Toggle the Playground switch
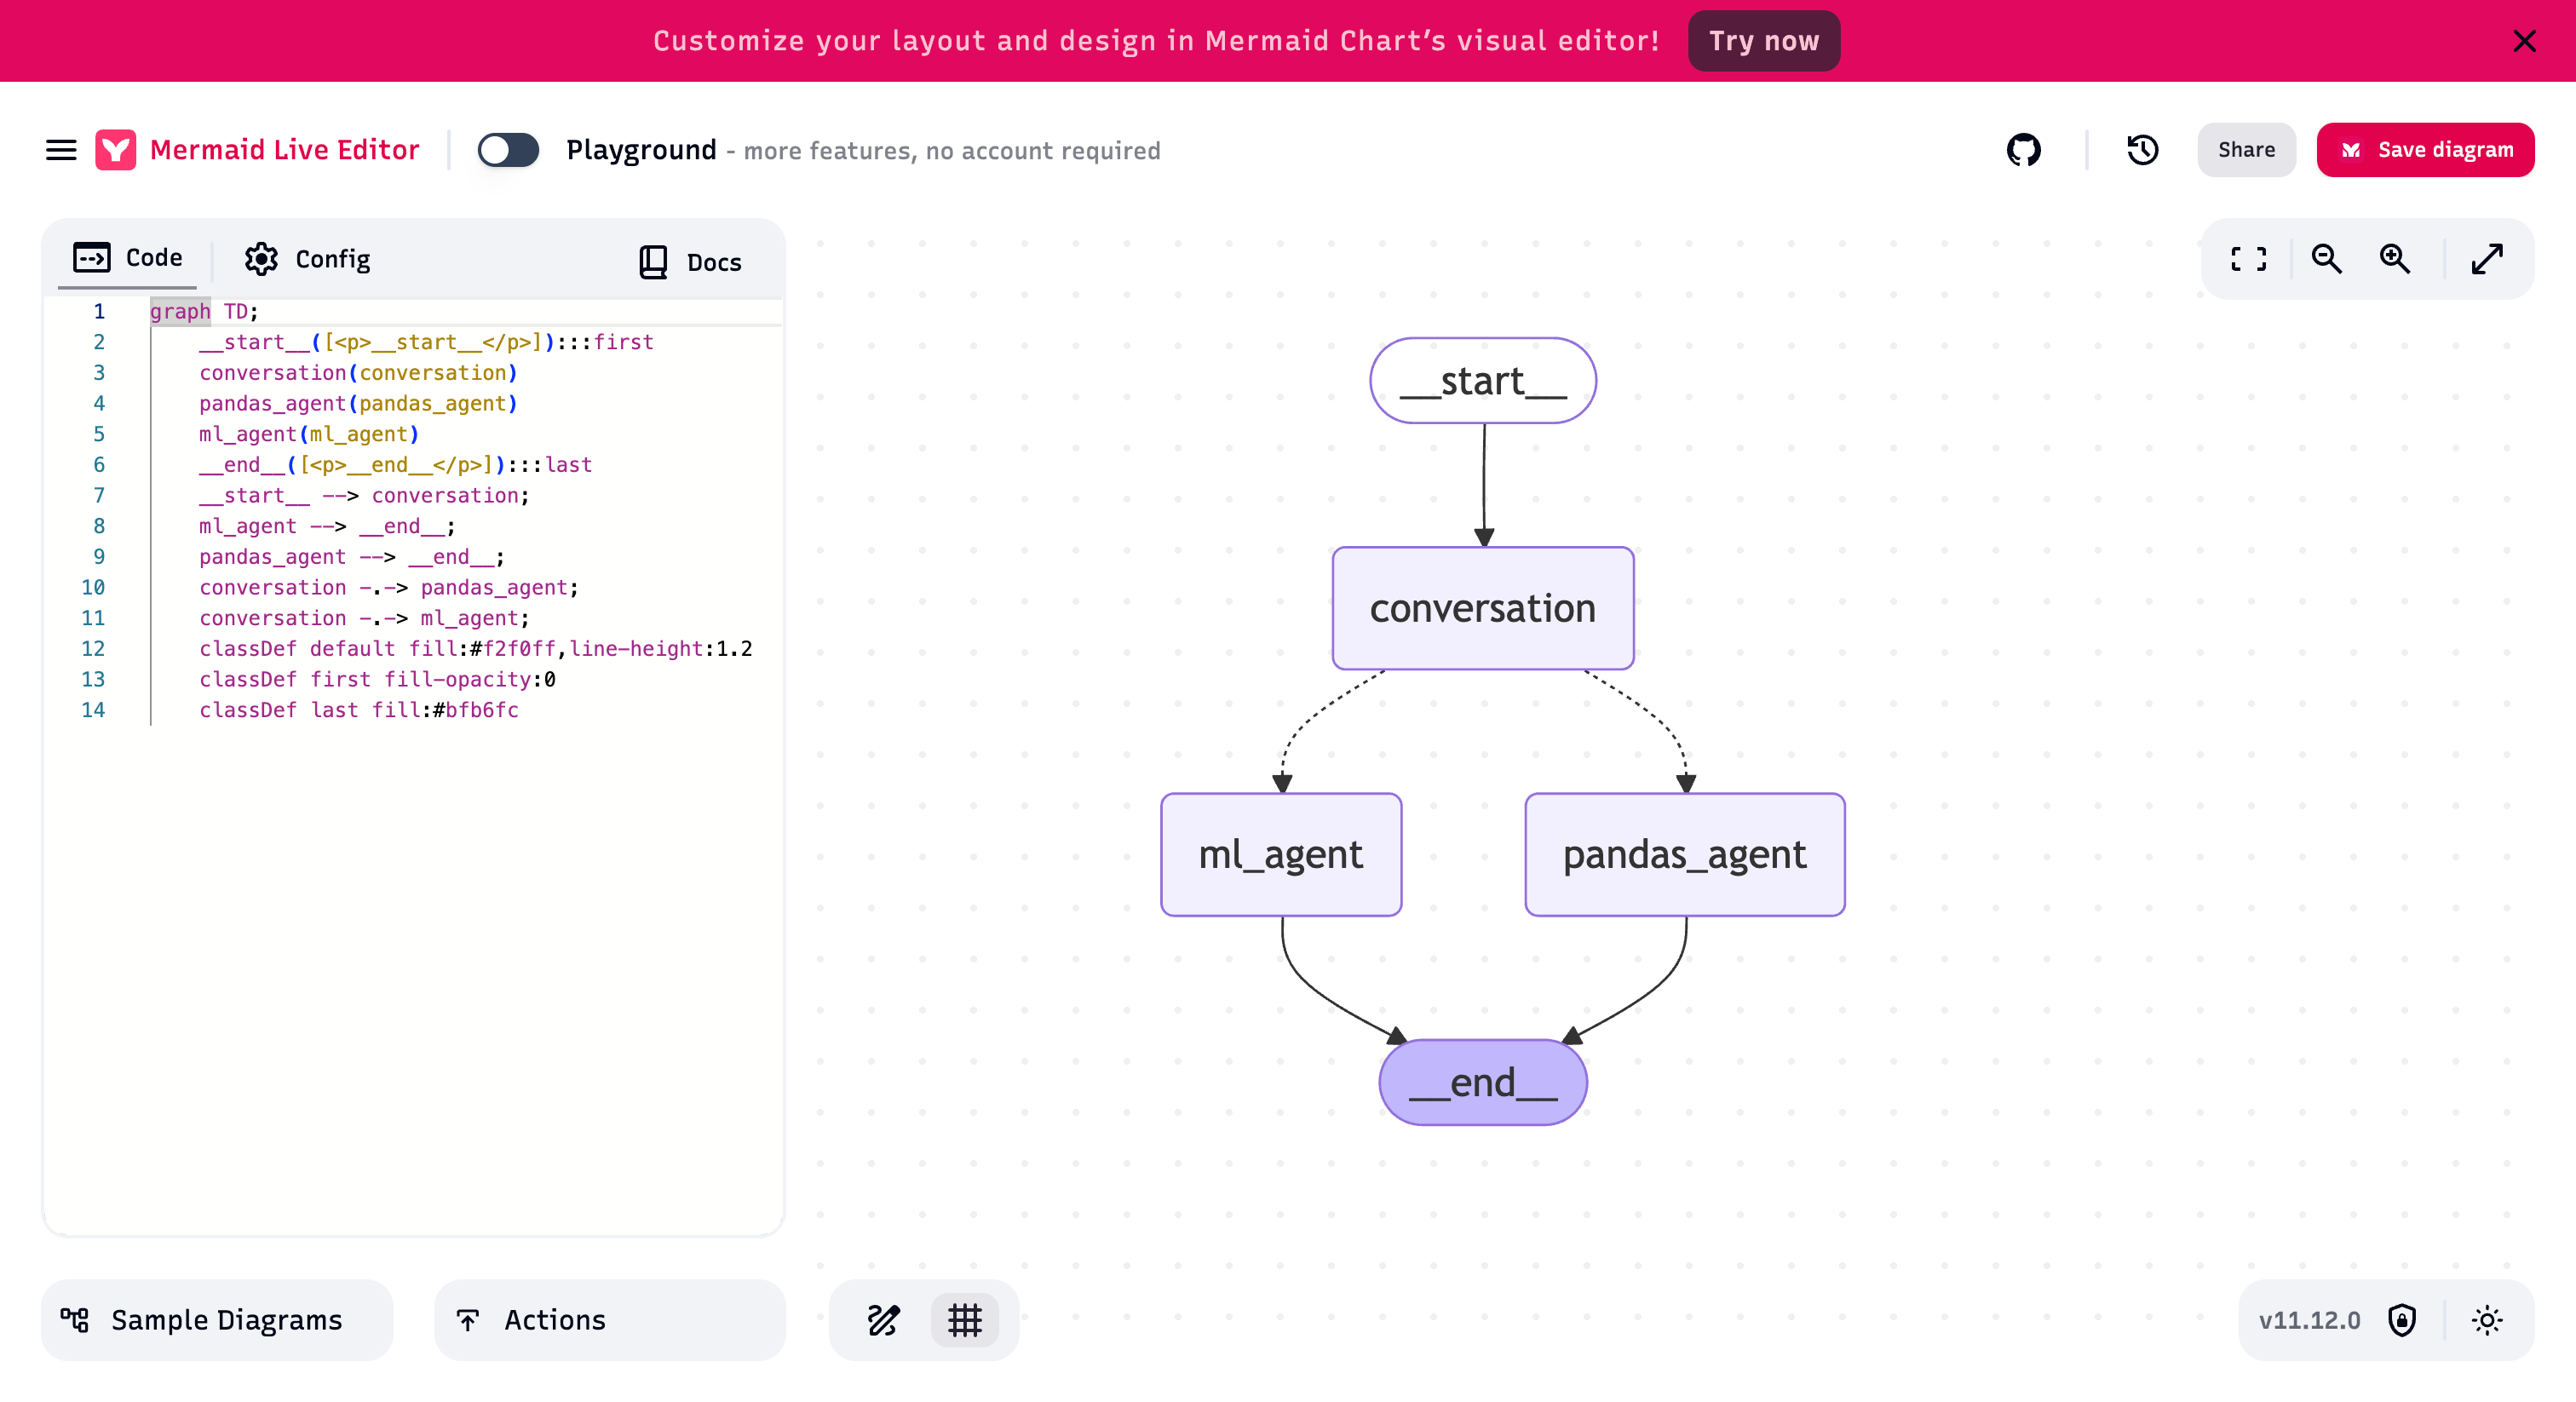Screen dimensions: 2576x1402 pos(508,150)
